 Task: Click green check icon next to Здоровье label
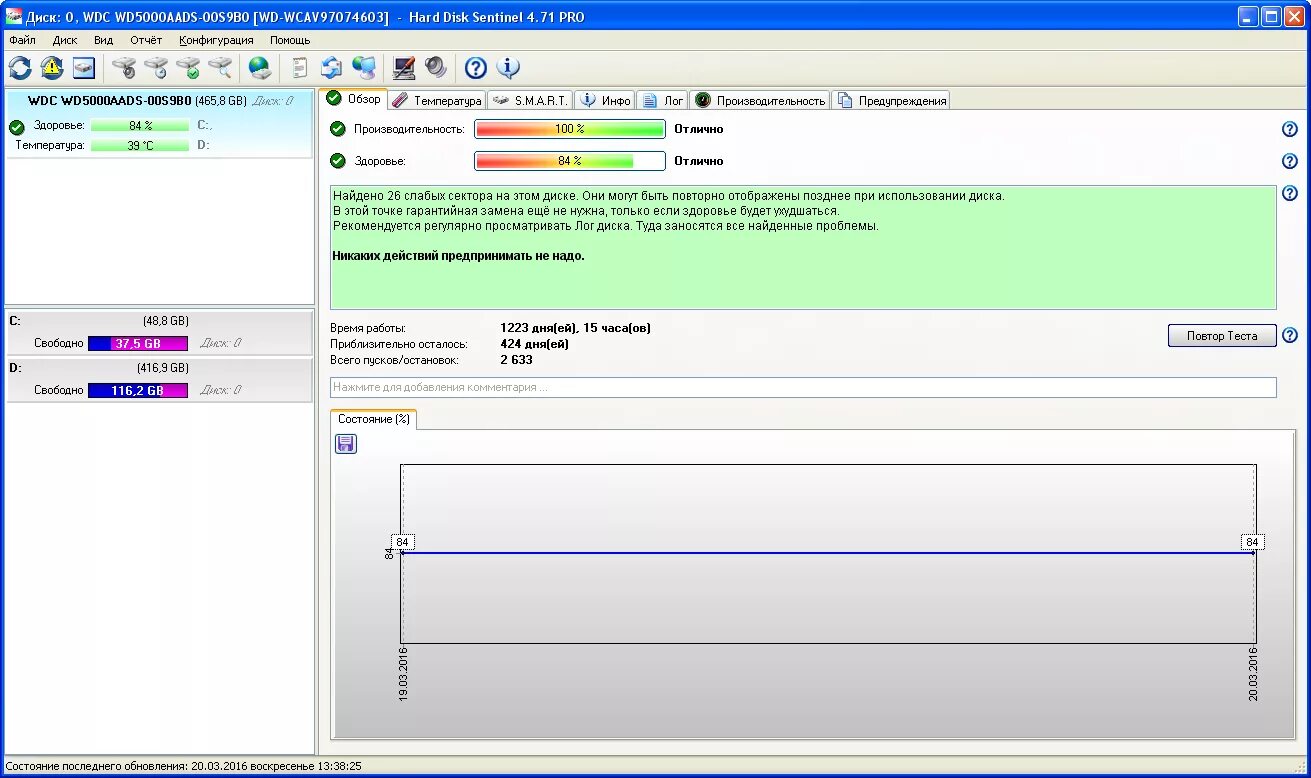tap(338, 161)
